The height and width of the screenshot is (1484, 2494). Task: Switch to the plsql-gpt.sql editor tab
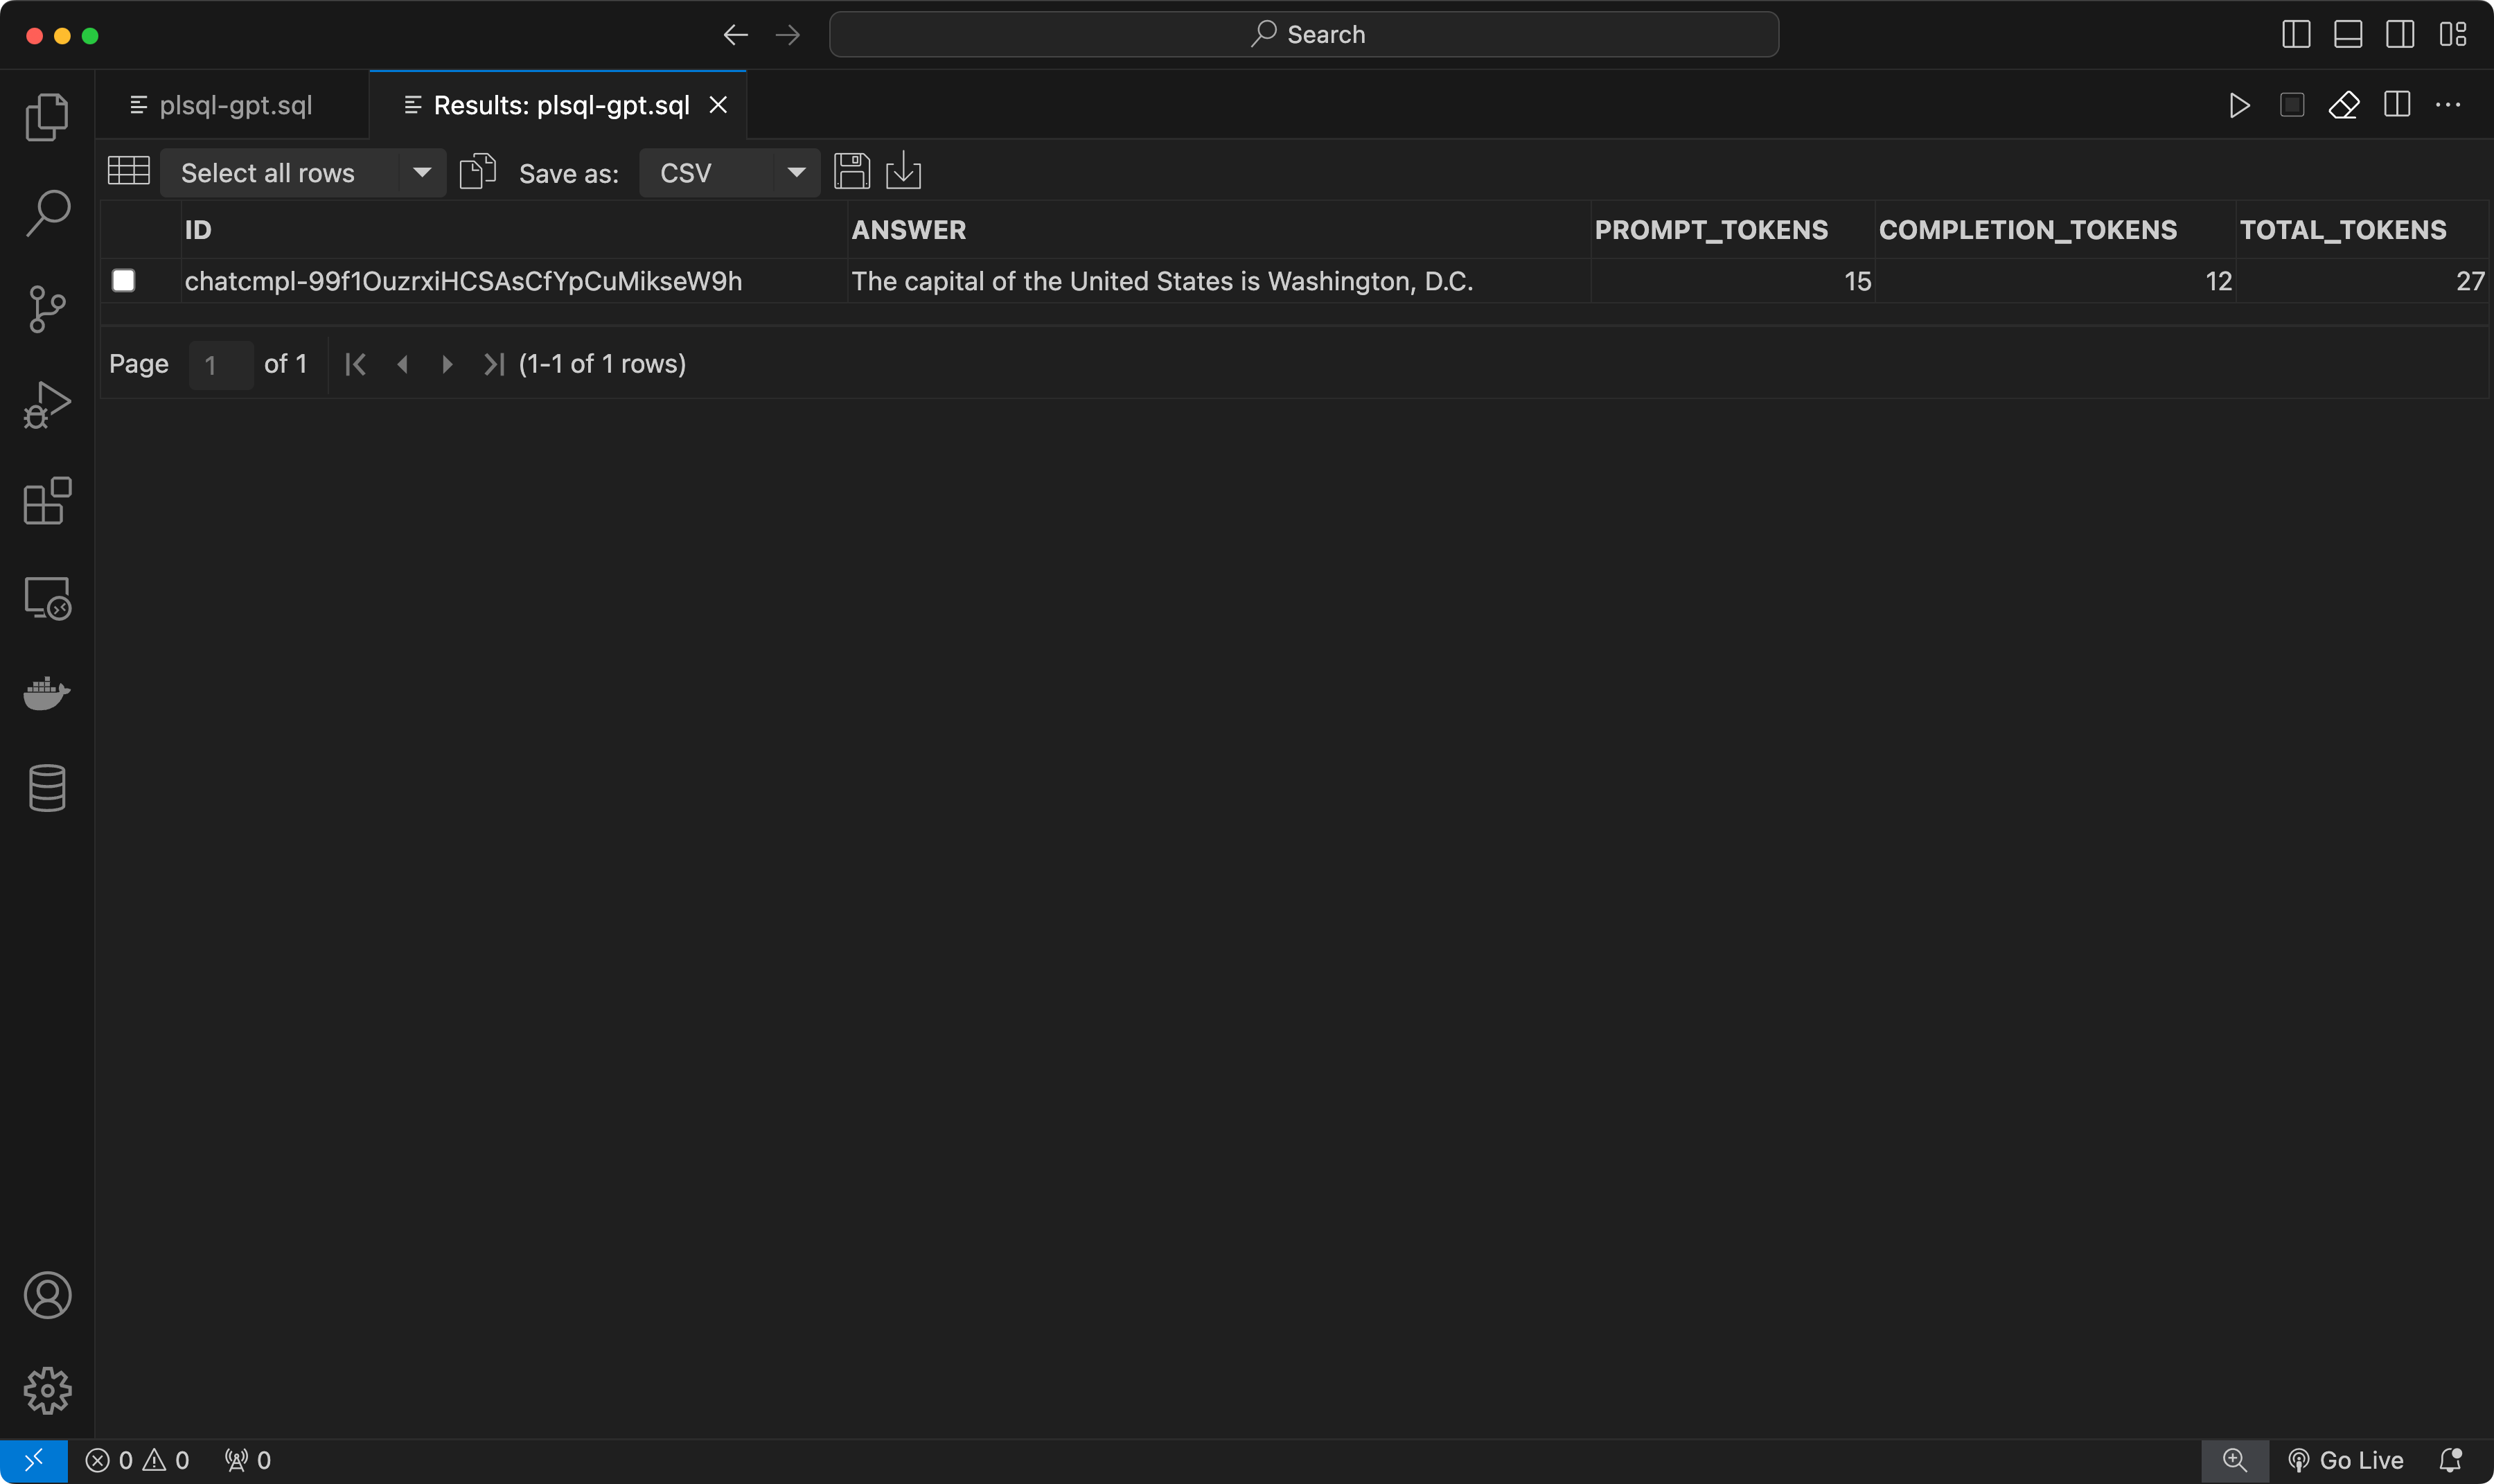click(234, 105)
